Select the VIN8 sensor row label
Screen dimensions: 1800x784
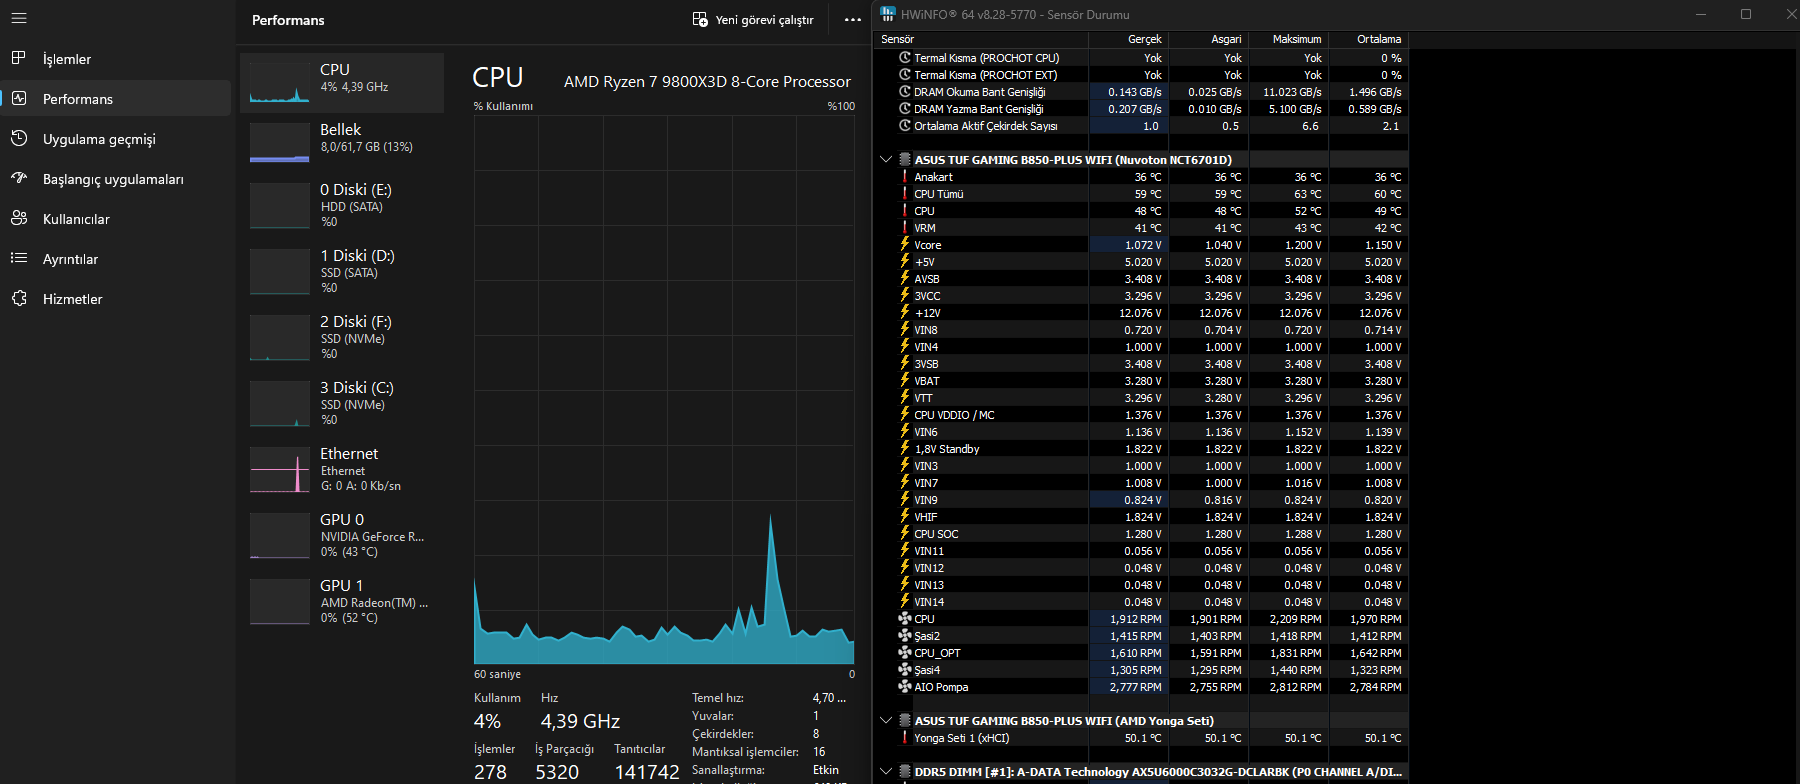(926, 330)
